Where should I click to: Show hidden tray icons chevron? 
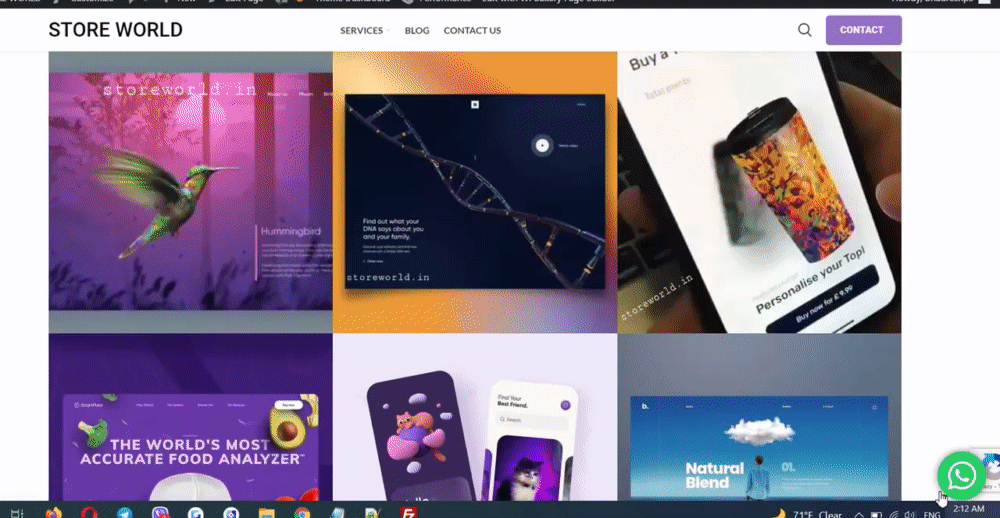(x=858, y=514)
